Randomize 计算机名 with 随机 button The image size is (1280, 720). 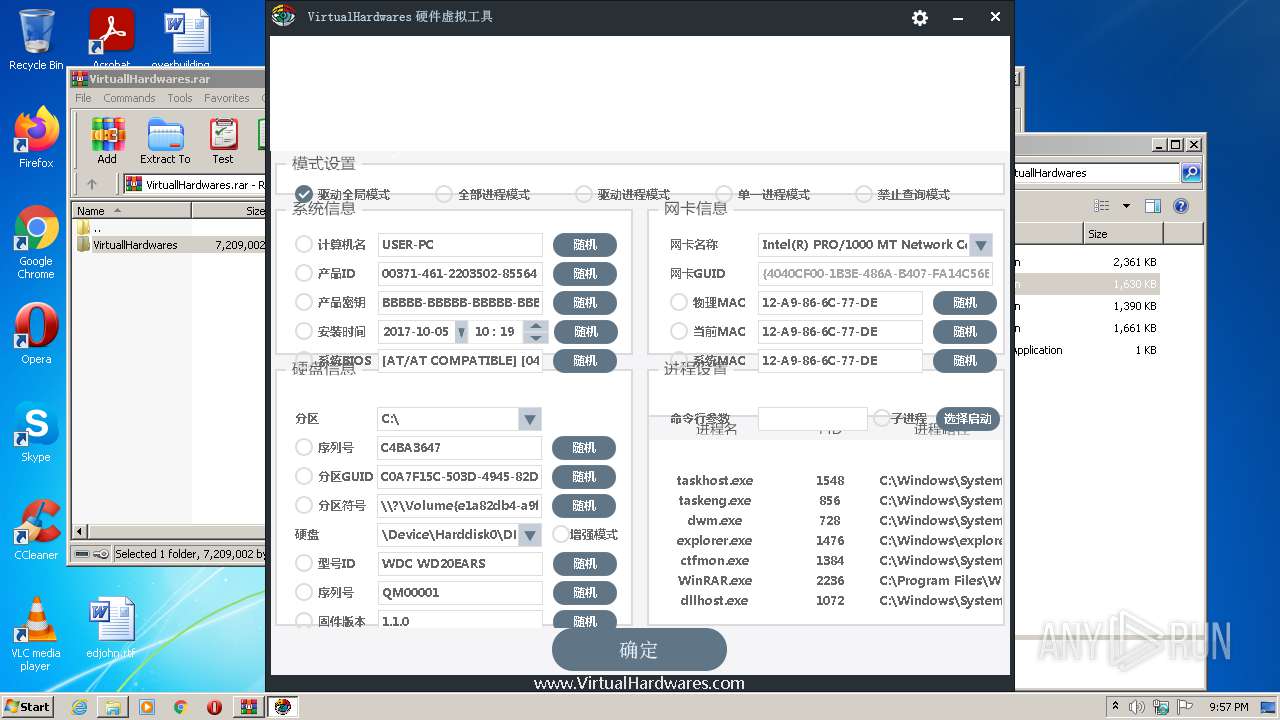(585, 245)
